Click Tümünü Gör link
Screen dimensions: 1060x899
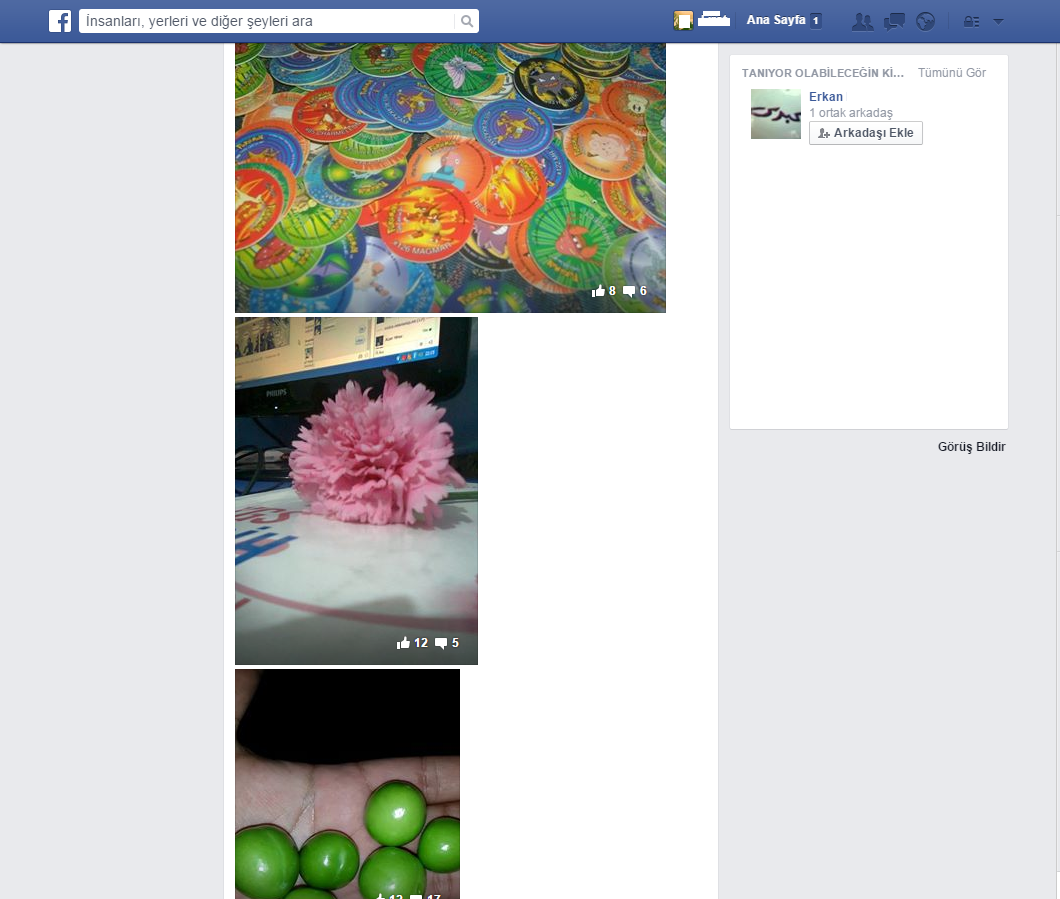(952, 73)
